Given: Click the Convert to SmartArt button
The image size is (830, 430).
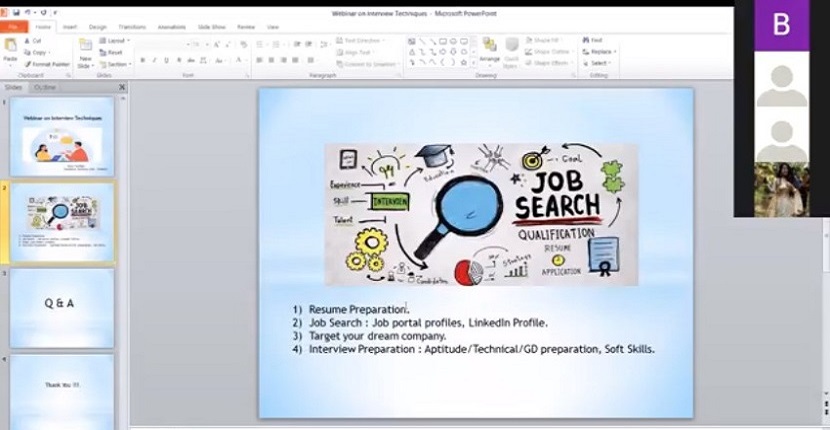Looking at the screenshot, I should pyautogui.click(x=366, y=64).
